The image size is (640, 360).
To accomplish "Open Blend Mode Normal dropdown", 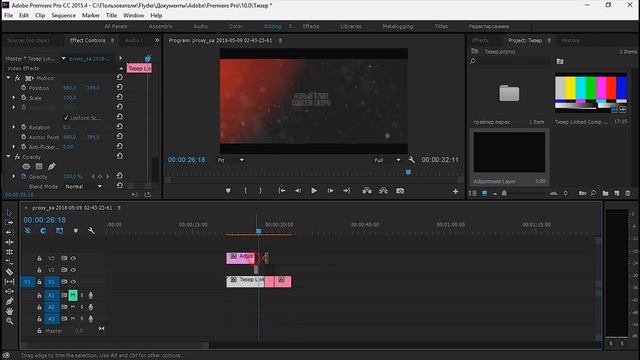I will coord(83,187).
